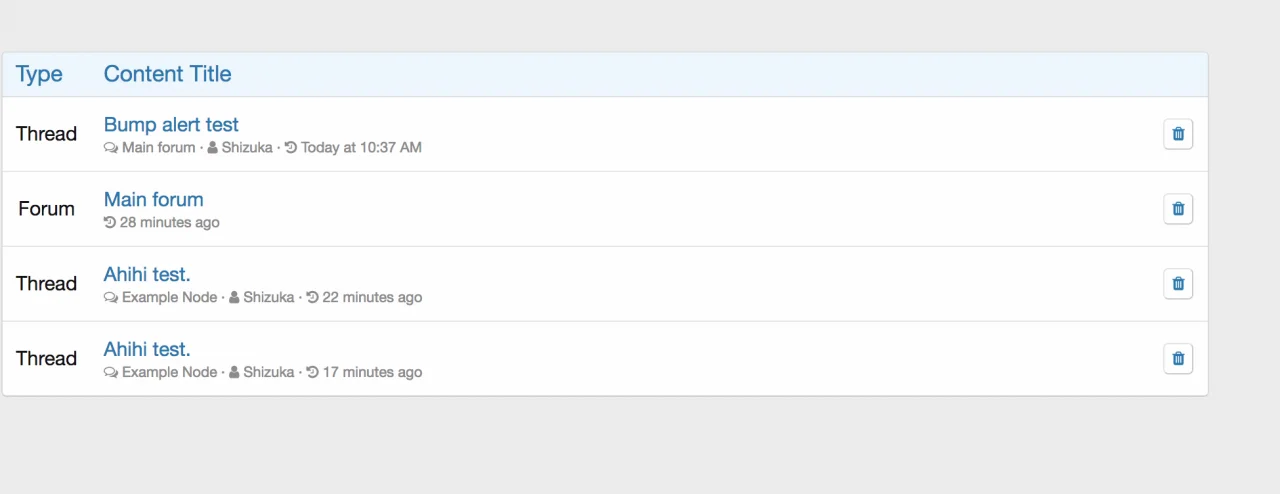Click the history icon beside "22 minutes ago"
The image size is (1280, 494).
coord(312,297)
